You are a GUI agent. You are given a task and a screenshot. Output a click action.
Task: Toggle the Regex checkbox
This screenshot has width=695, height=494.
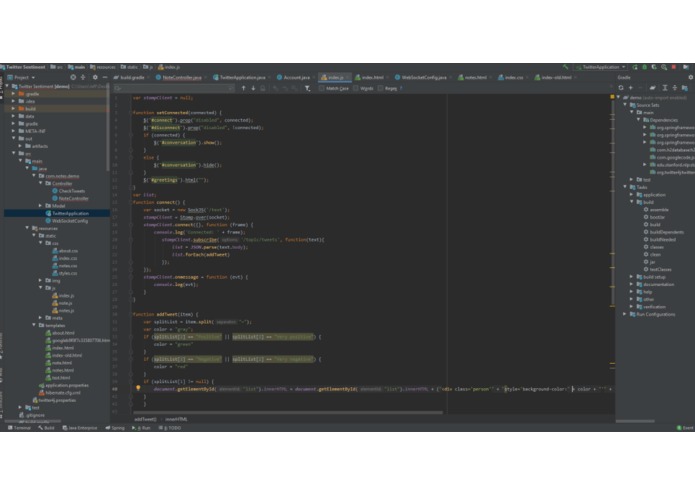[x=380, y=88]
